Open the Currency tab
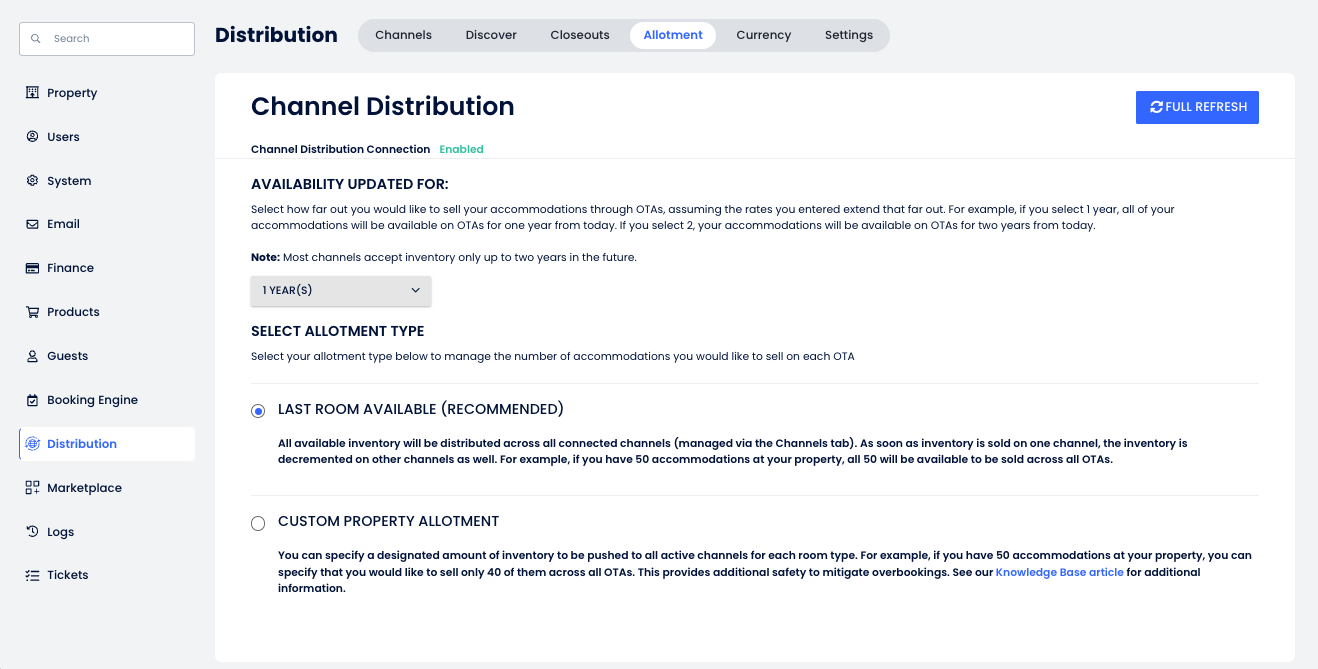The height and width of the screenshot is (669, 1318). pyautogui.click(x=764, y=35)
